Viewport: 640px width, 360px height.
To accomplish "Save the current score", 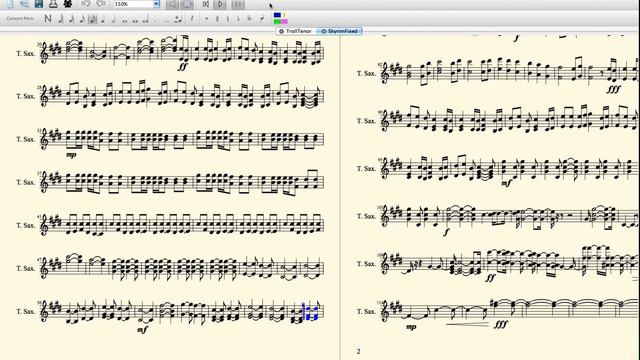I will pos(39,4).
